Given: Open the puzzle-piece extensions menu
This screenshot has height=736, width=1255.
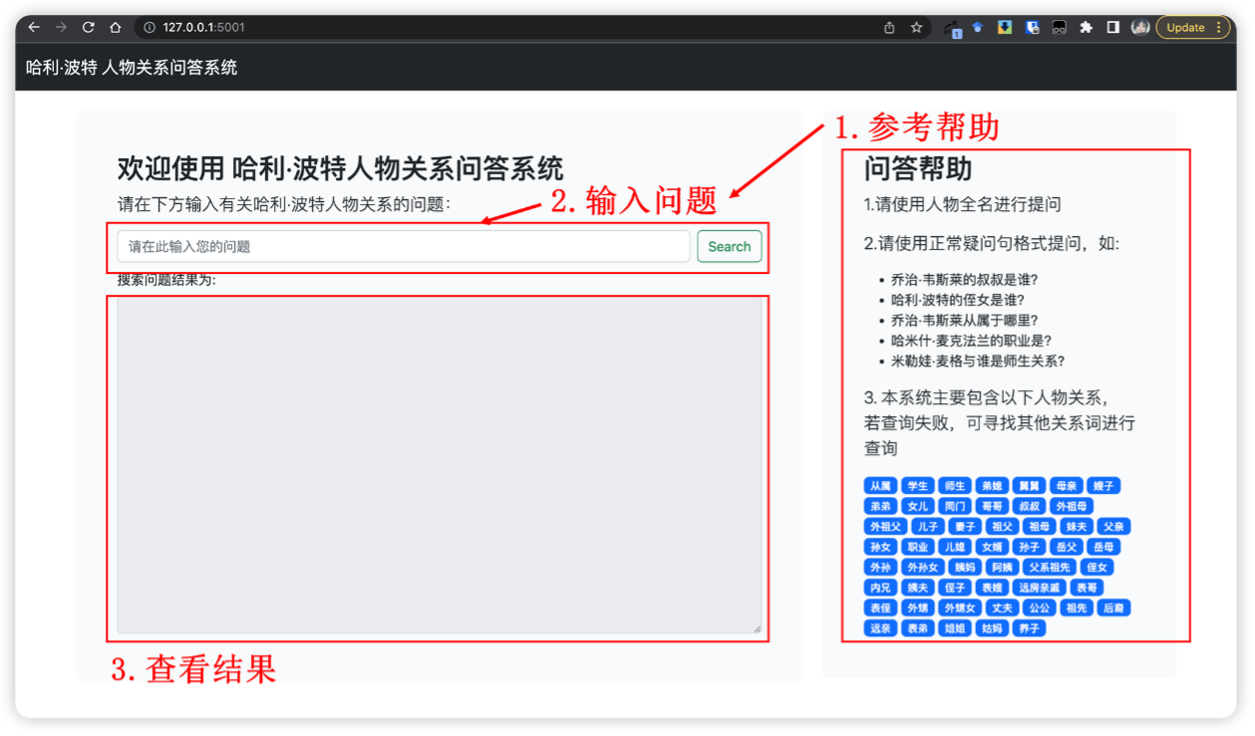Looking at the screenshot, I should pos(1086,28).
